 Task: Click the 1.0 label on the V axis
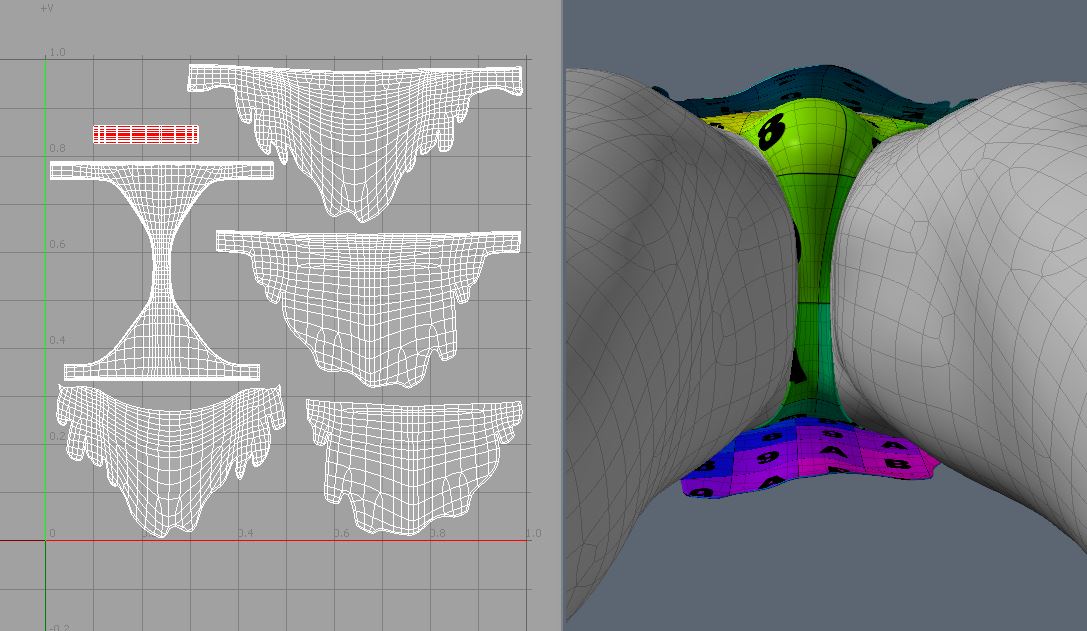pos(57,52)
